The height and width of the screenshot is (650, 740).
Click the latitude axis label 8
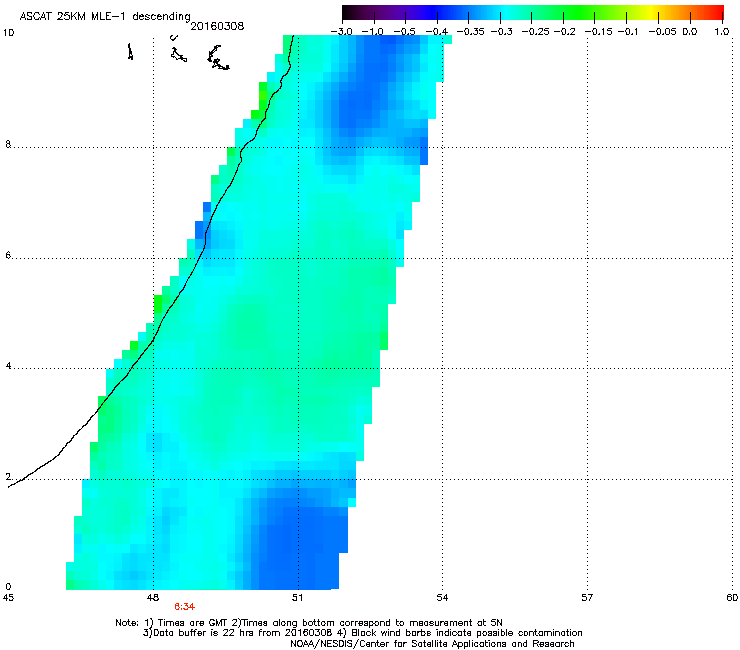(x=8, y=144)
